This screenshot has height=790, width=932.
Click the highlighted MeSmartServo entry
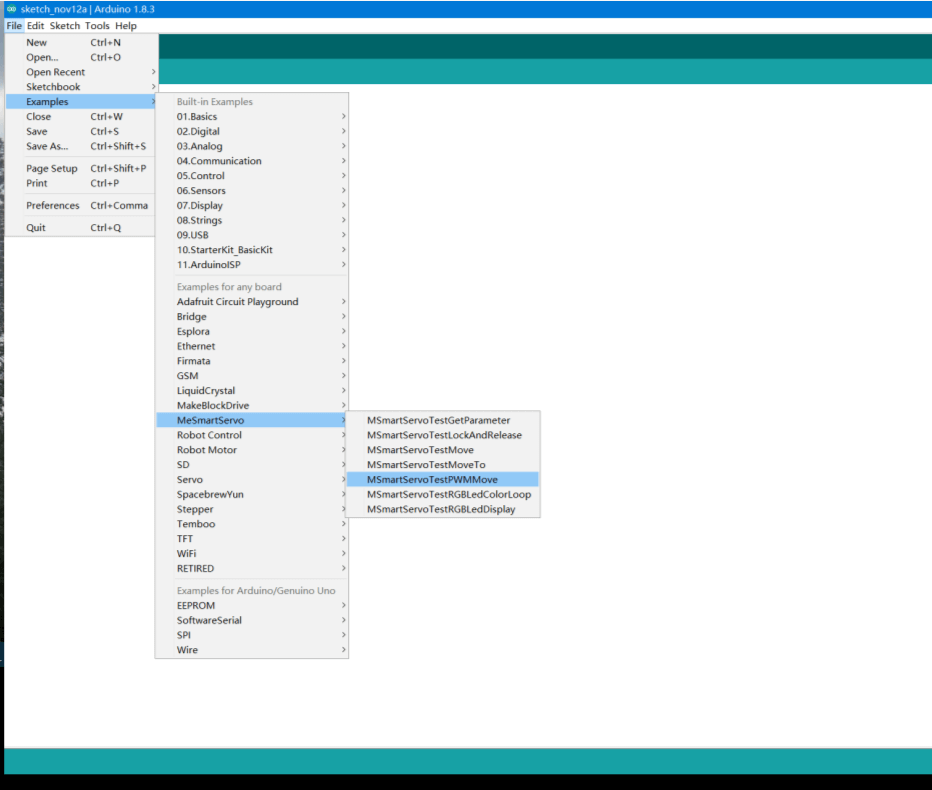click(x=252, y=420)
